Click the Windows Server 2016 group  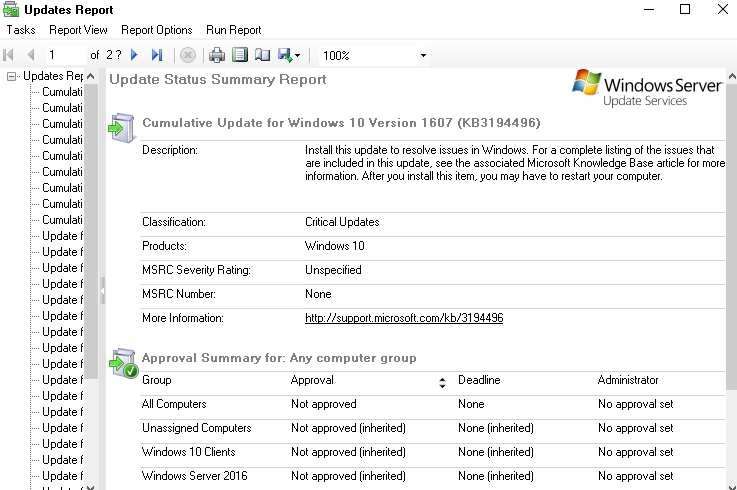click(x=195, y=476)
